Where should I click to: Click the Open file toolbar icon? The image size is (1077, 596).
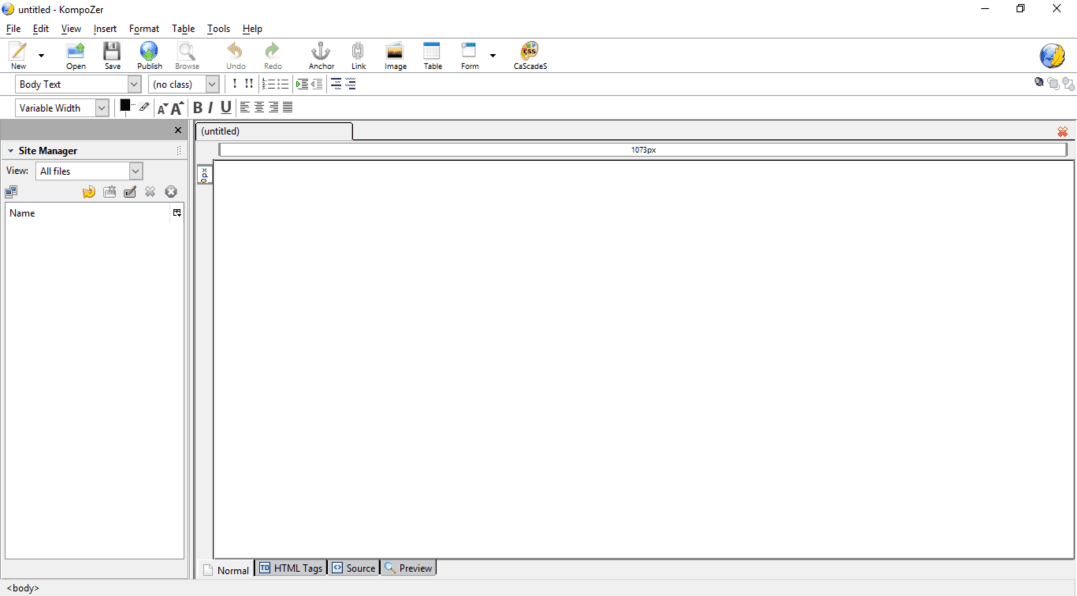tap(76, 55)
